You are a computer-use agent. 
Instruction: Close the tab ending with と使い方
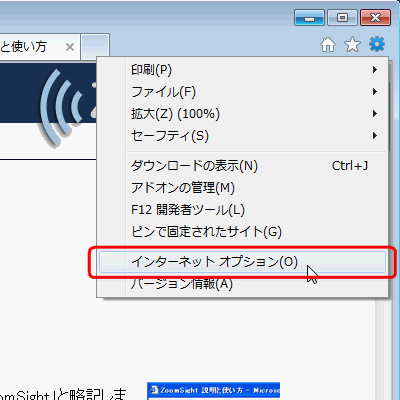tap(70, 47)
